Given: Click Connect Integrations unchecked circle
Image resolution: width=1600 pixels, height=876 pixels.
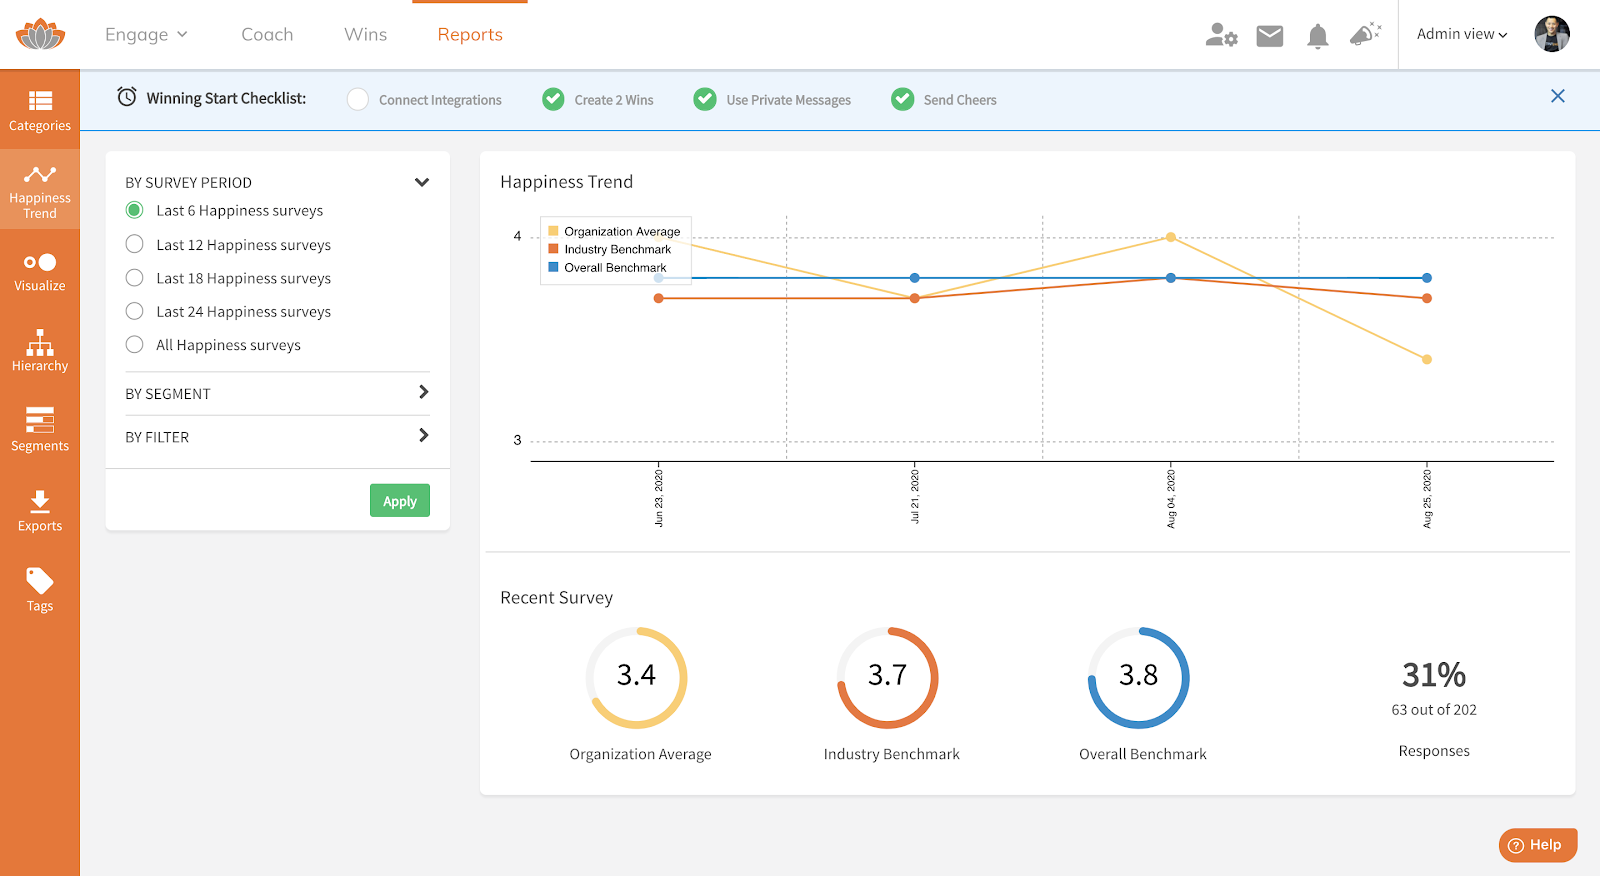Looking at the screenshot, I should click(358, 99).
